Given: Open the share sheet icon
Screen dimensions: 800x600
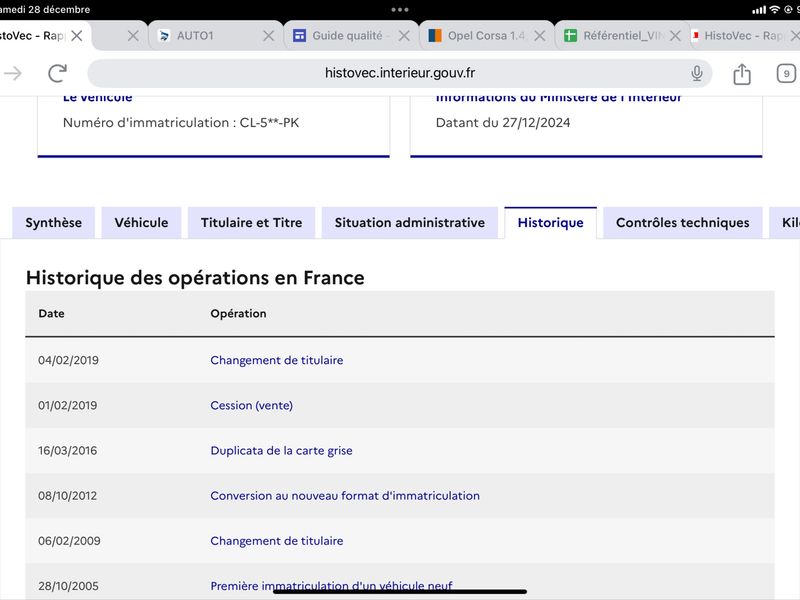Looking at the screenshot, I should [x=741, y=74].
